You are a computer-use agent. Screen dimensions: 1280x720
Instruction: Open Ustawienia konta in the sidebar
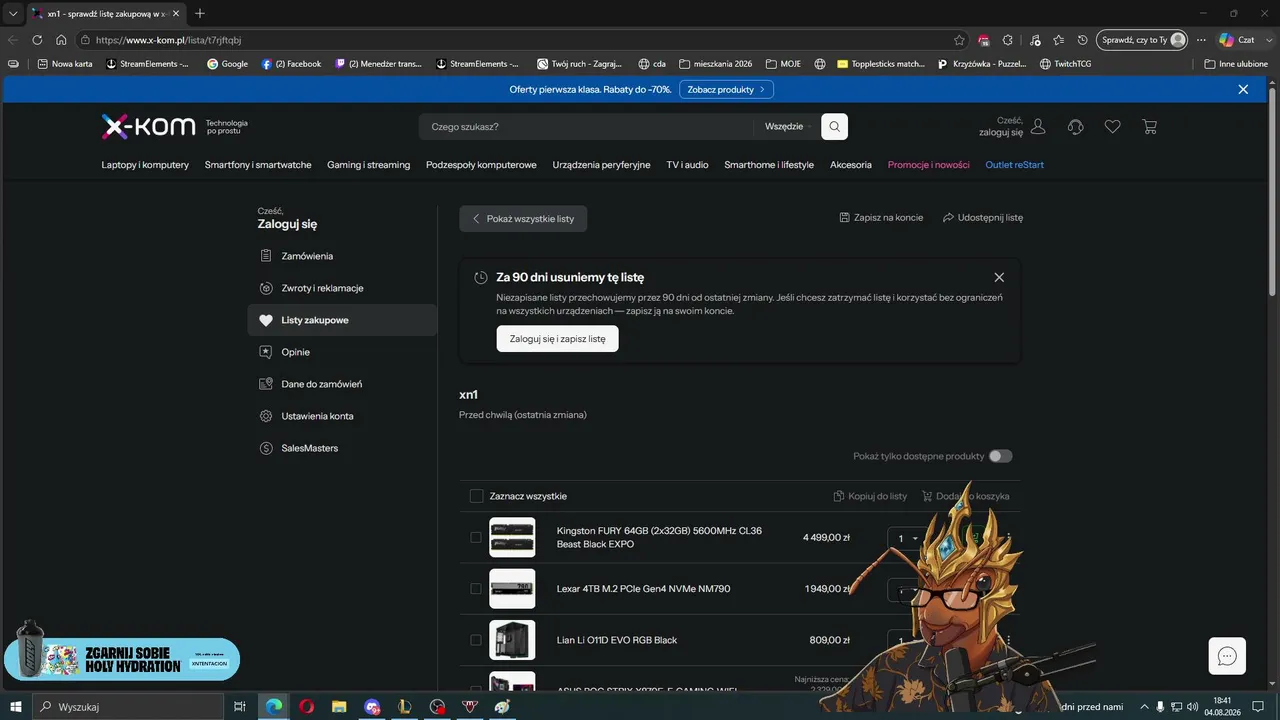317,416
